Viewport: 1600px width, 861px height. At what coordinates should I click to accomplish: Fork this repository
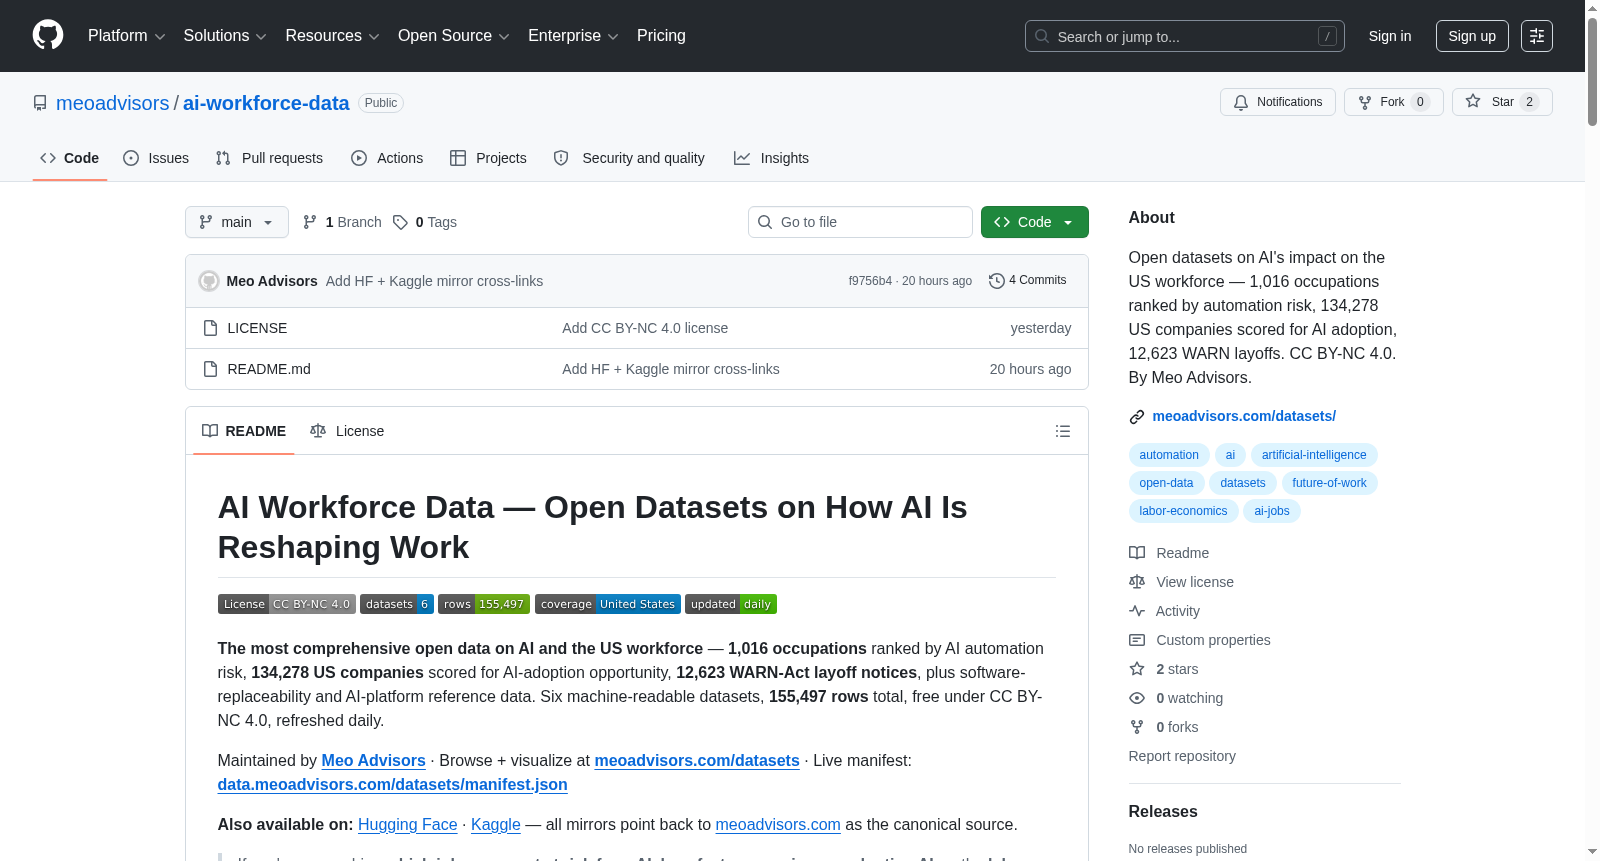(1393, 102)
